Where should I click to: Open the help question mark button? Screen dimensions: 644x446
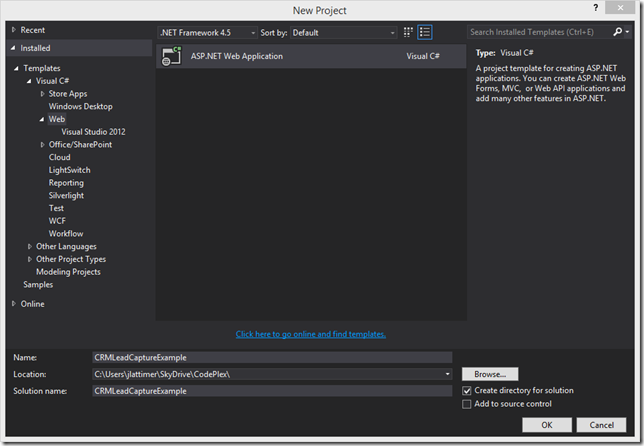(x=596, y=8)
